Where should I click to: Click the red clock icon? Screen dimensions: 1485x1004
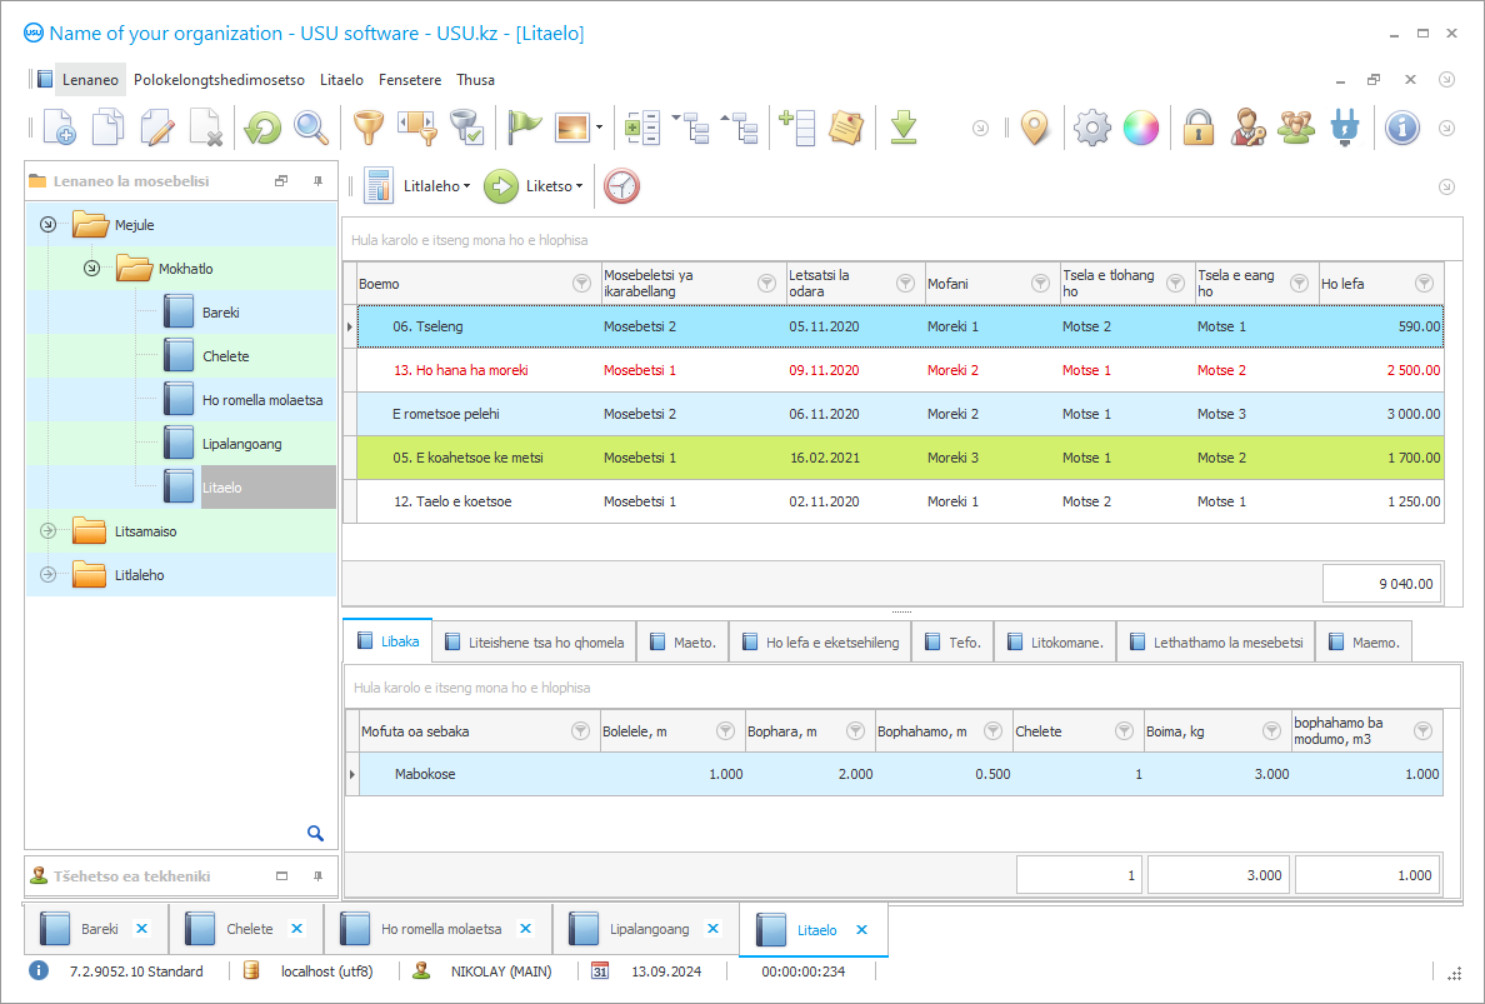[621, 186]
